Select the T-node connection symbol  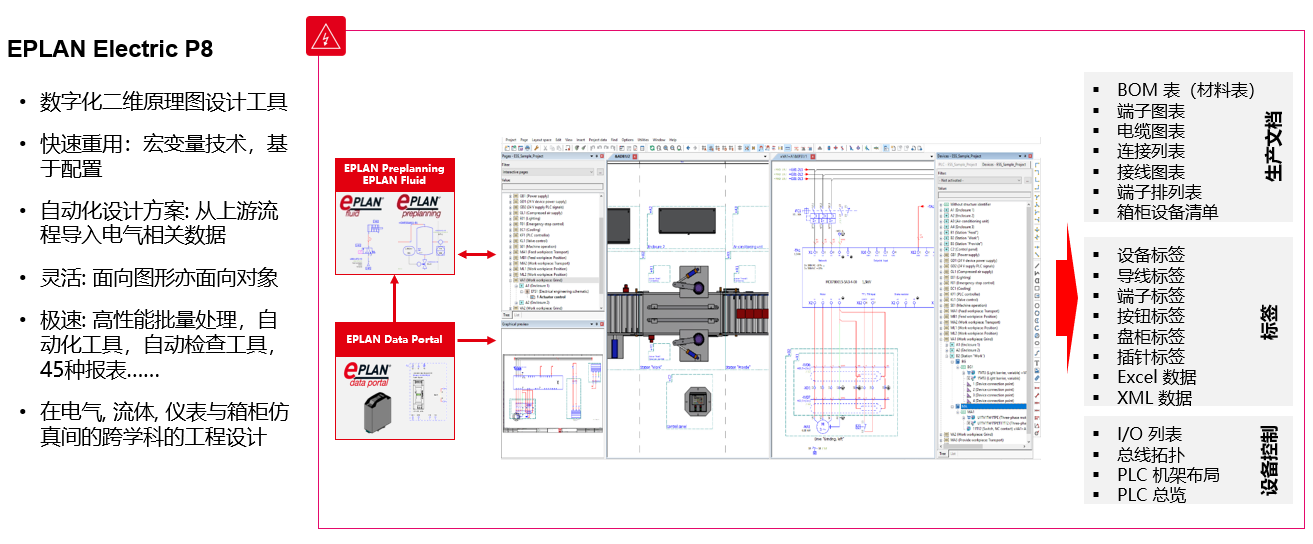pos(1037,197)
